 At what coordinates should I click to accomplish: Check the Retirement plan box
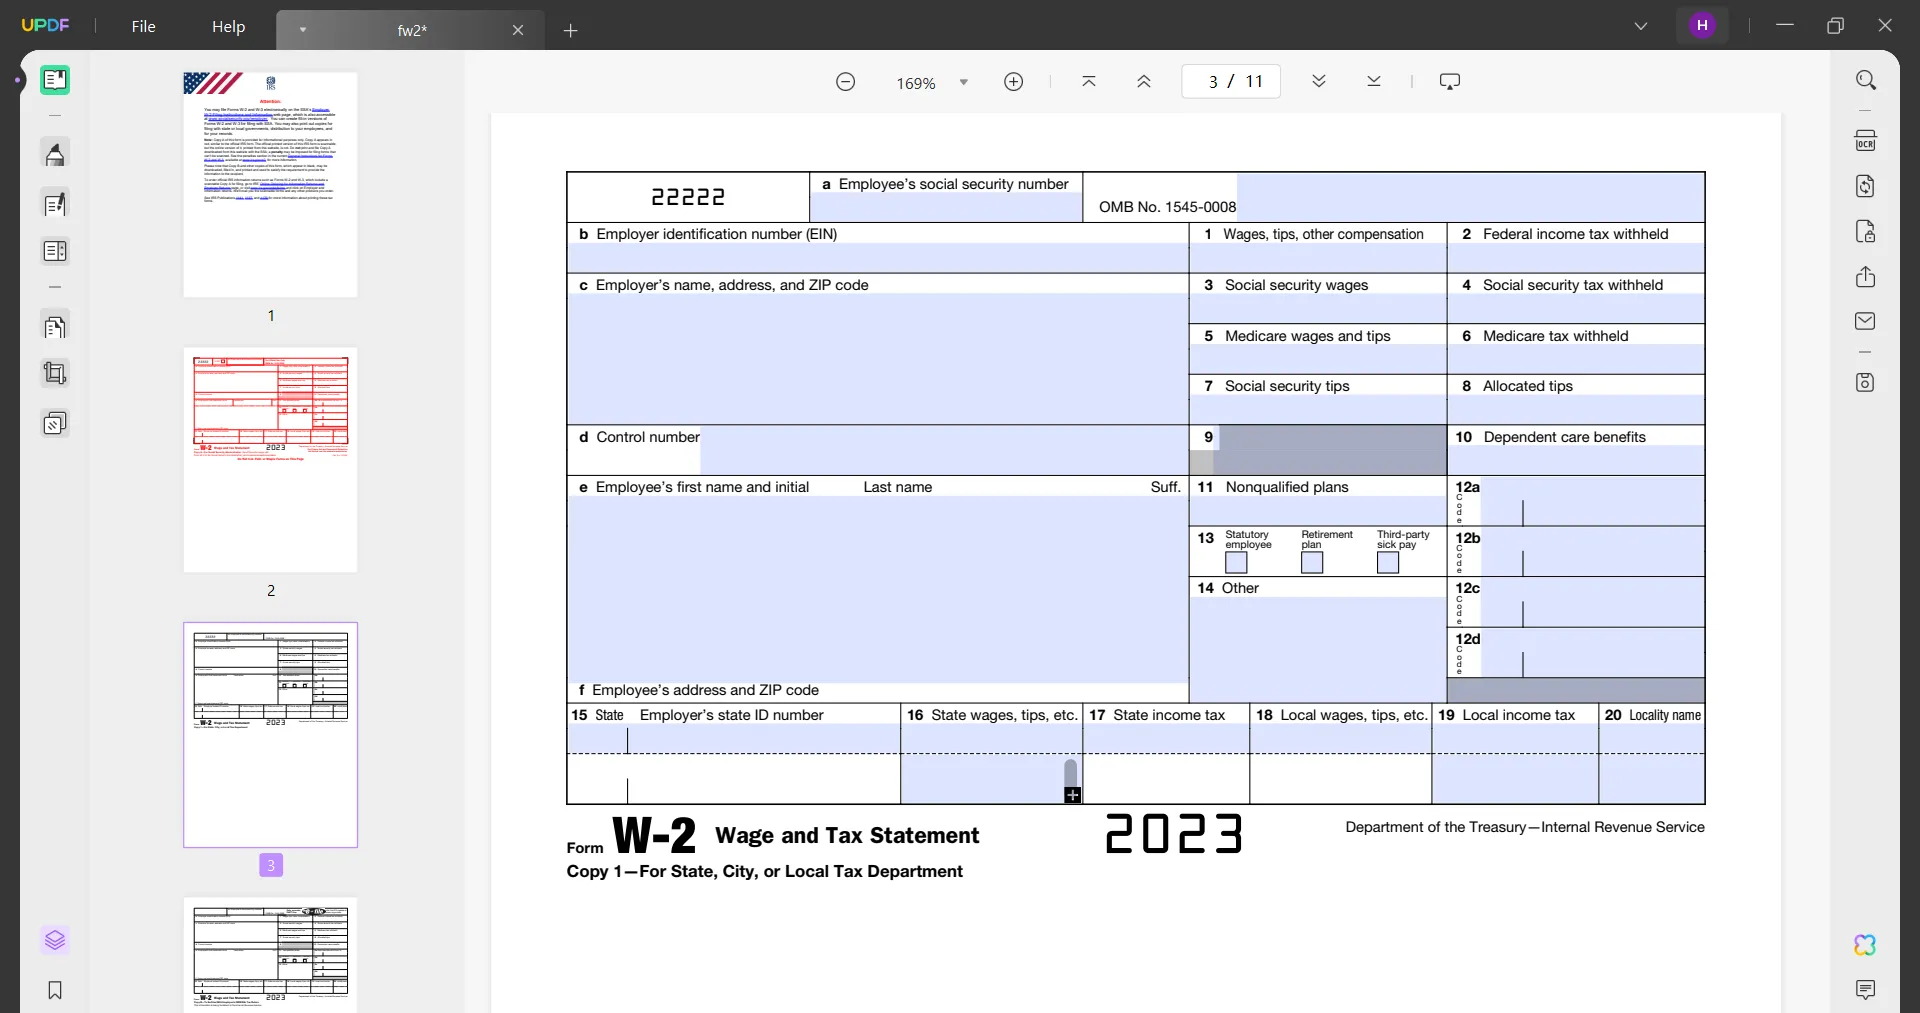1312,563
